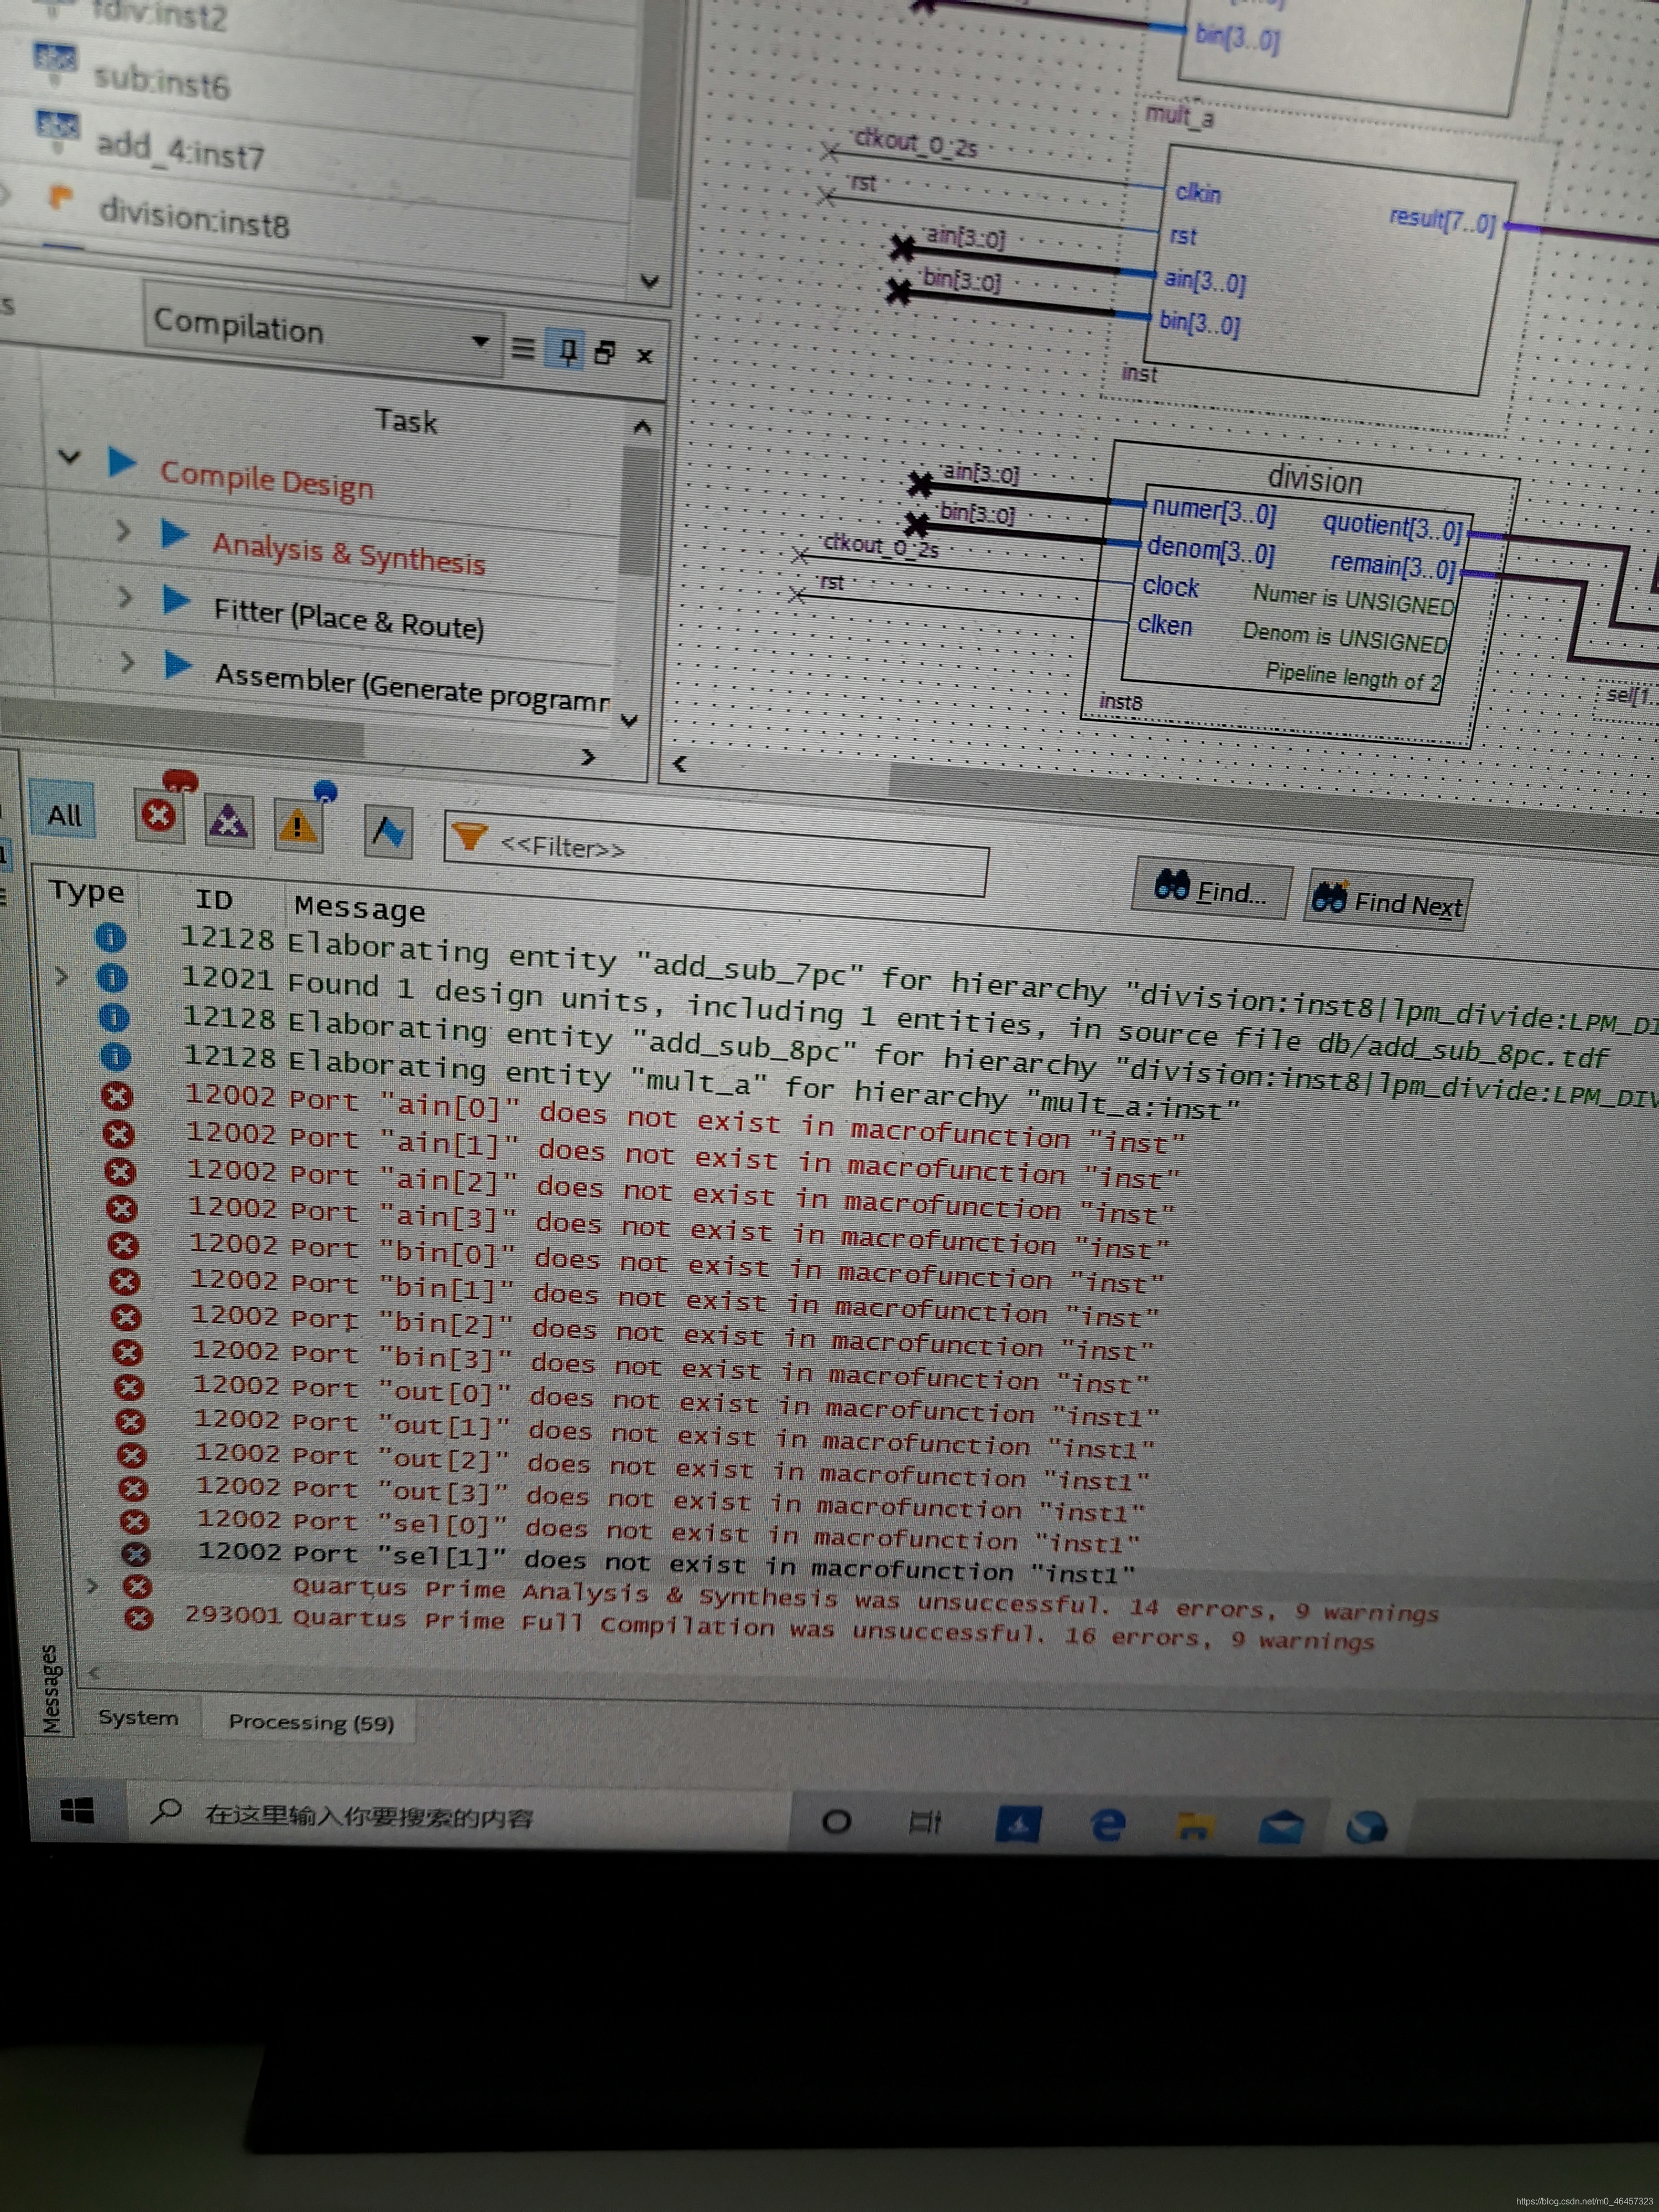Image resolution: width=1659 pixels, height=2212 pixels.
Task: Click the Message column header
Action: (360, 908)
